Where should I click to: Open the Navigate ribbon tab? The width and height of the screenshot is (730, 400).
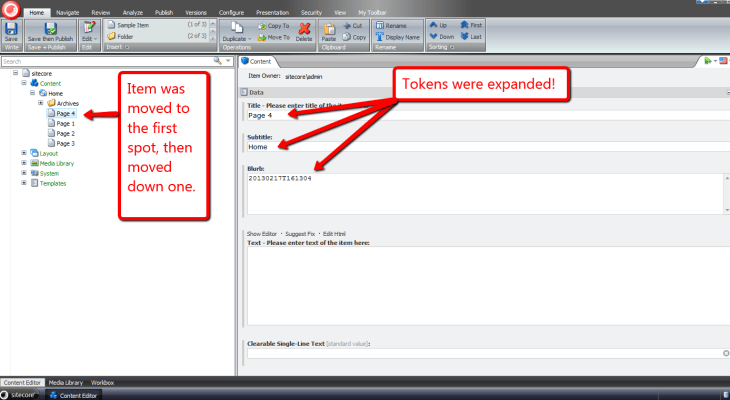pyautogui.click(x=68, y=13)
